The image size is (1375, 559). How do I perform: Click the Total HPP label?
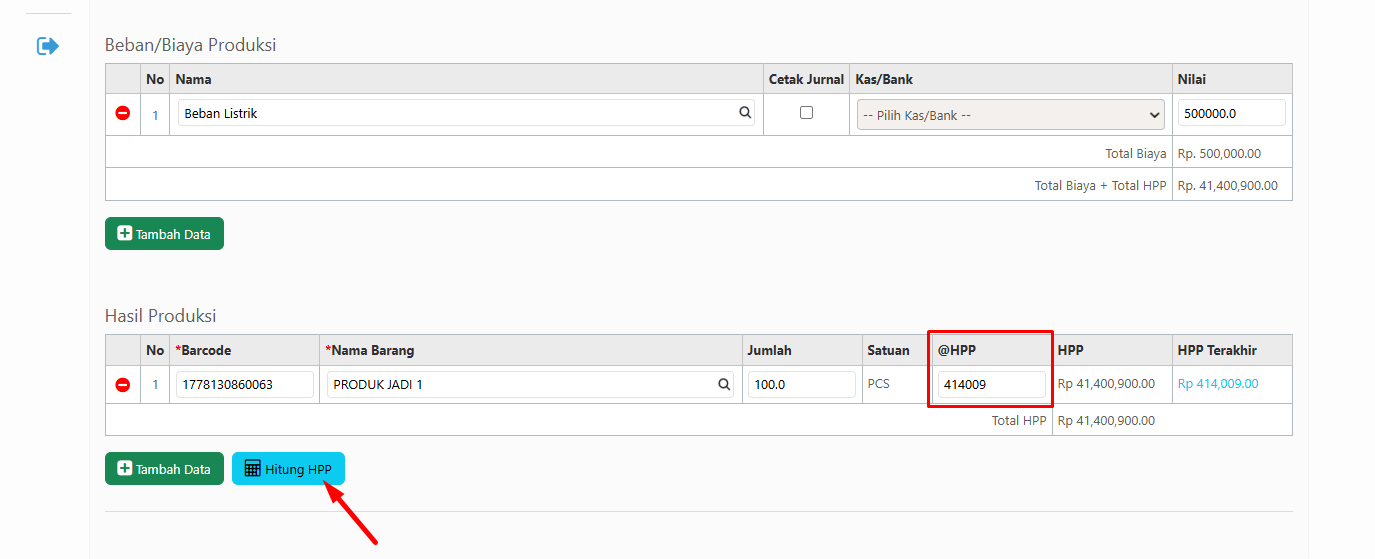(x=1019, y=421)
